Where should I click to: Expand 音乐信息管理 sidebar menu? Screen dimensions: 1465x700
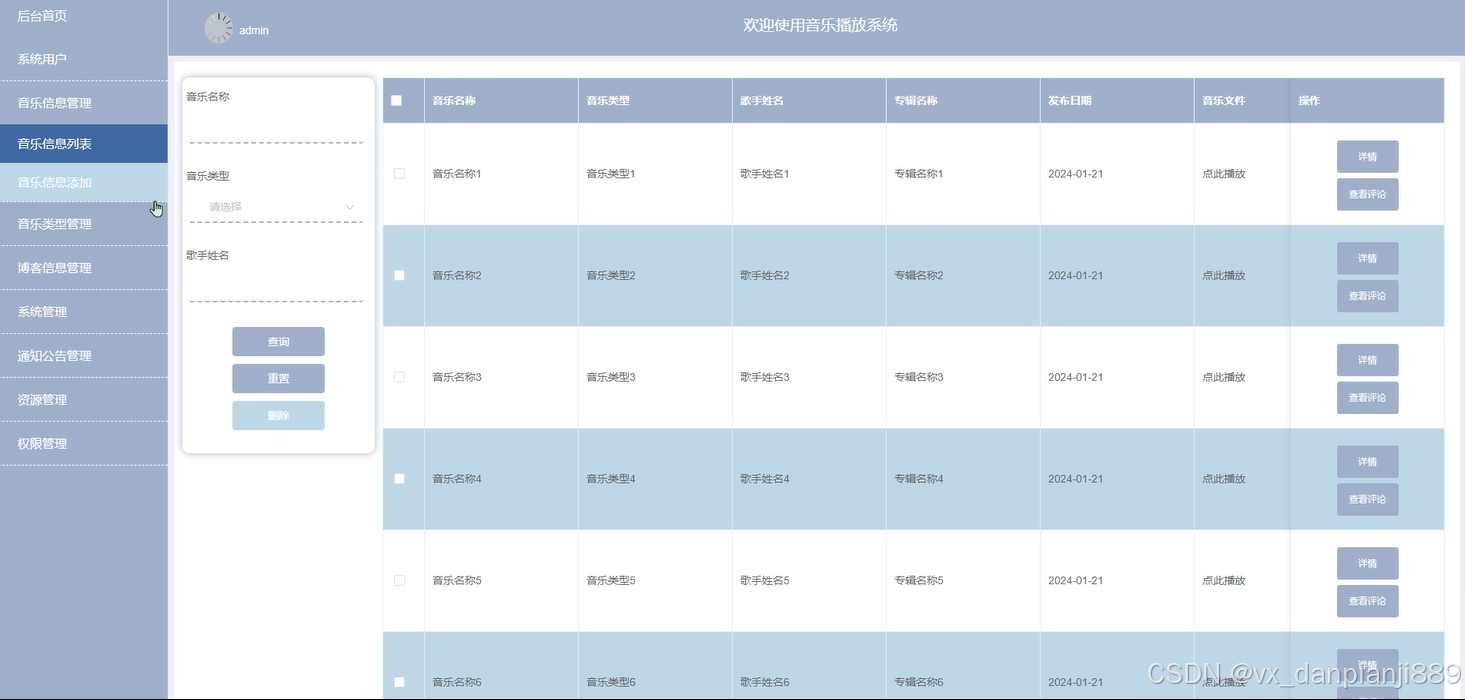(84, 103)
